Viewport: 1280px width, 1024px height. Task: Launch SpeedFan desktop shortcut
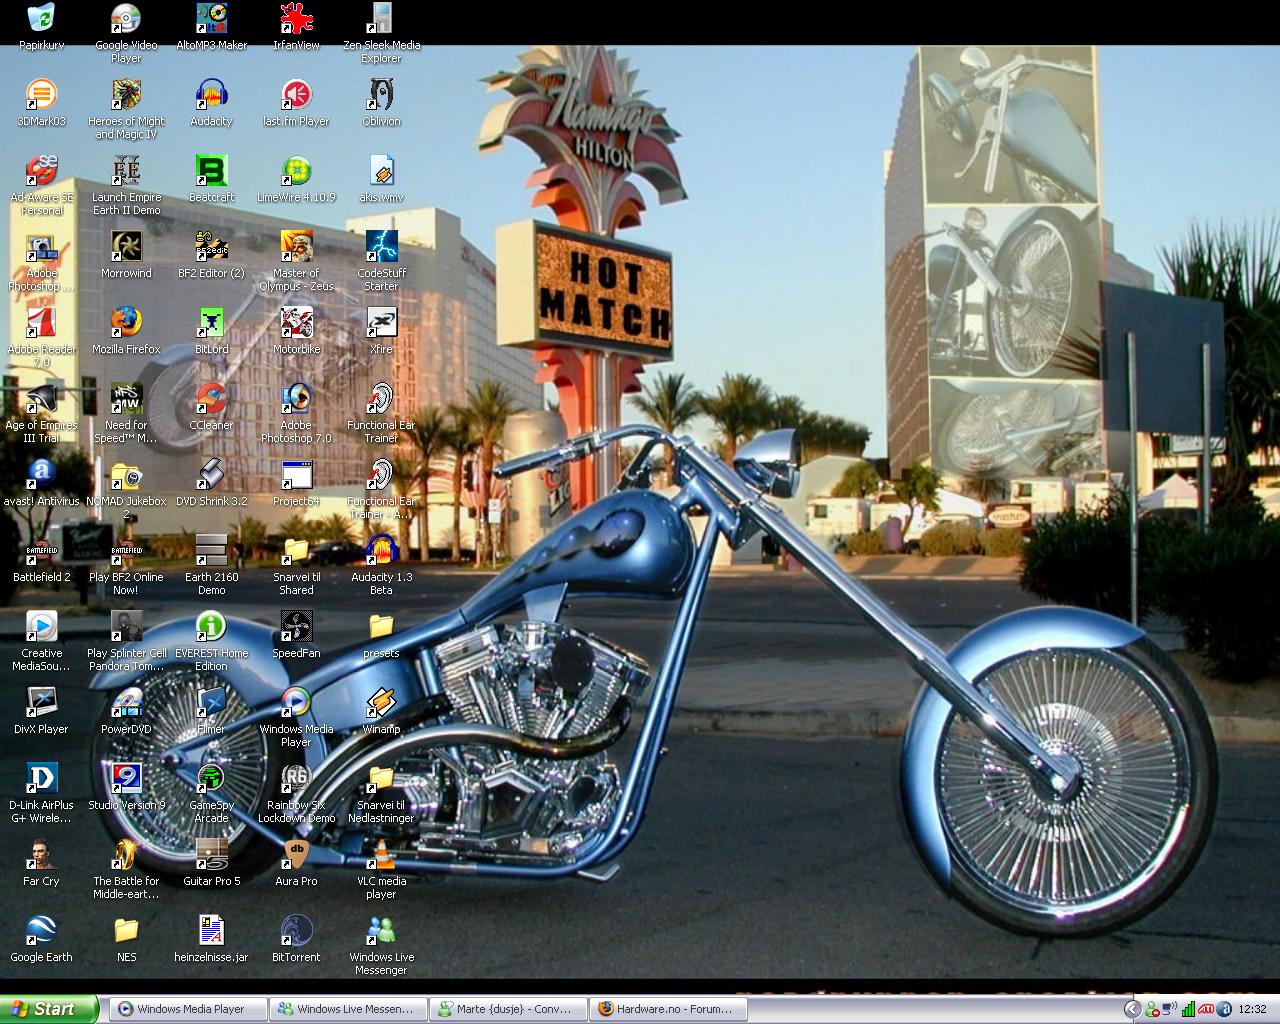[296, 634]
